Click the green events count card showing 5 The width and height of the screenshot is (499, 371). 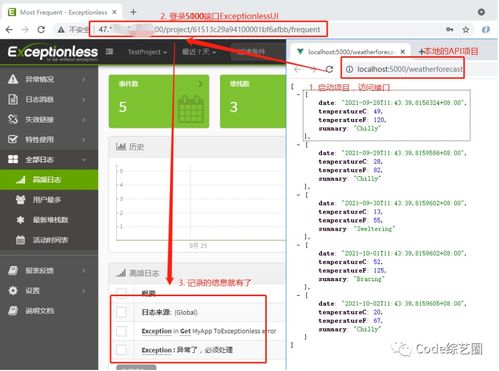click(x=159, y=101)
